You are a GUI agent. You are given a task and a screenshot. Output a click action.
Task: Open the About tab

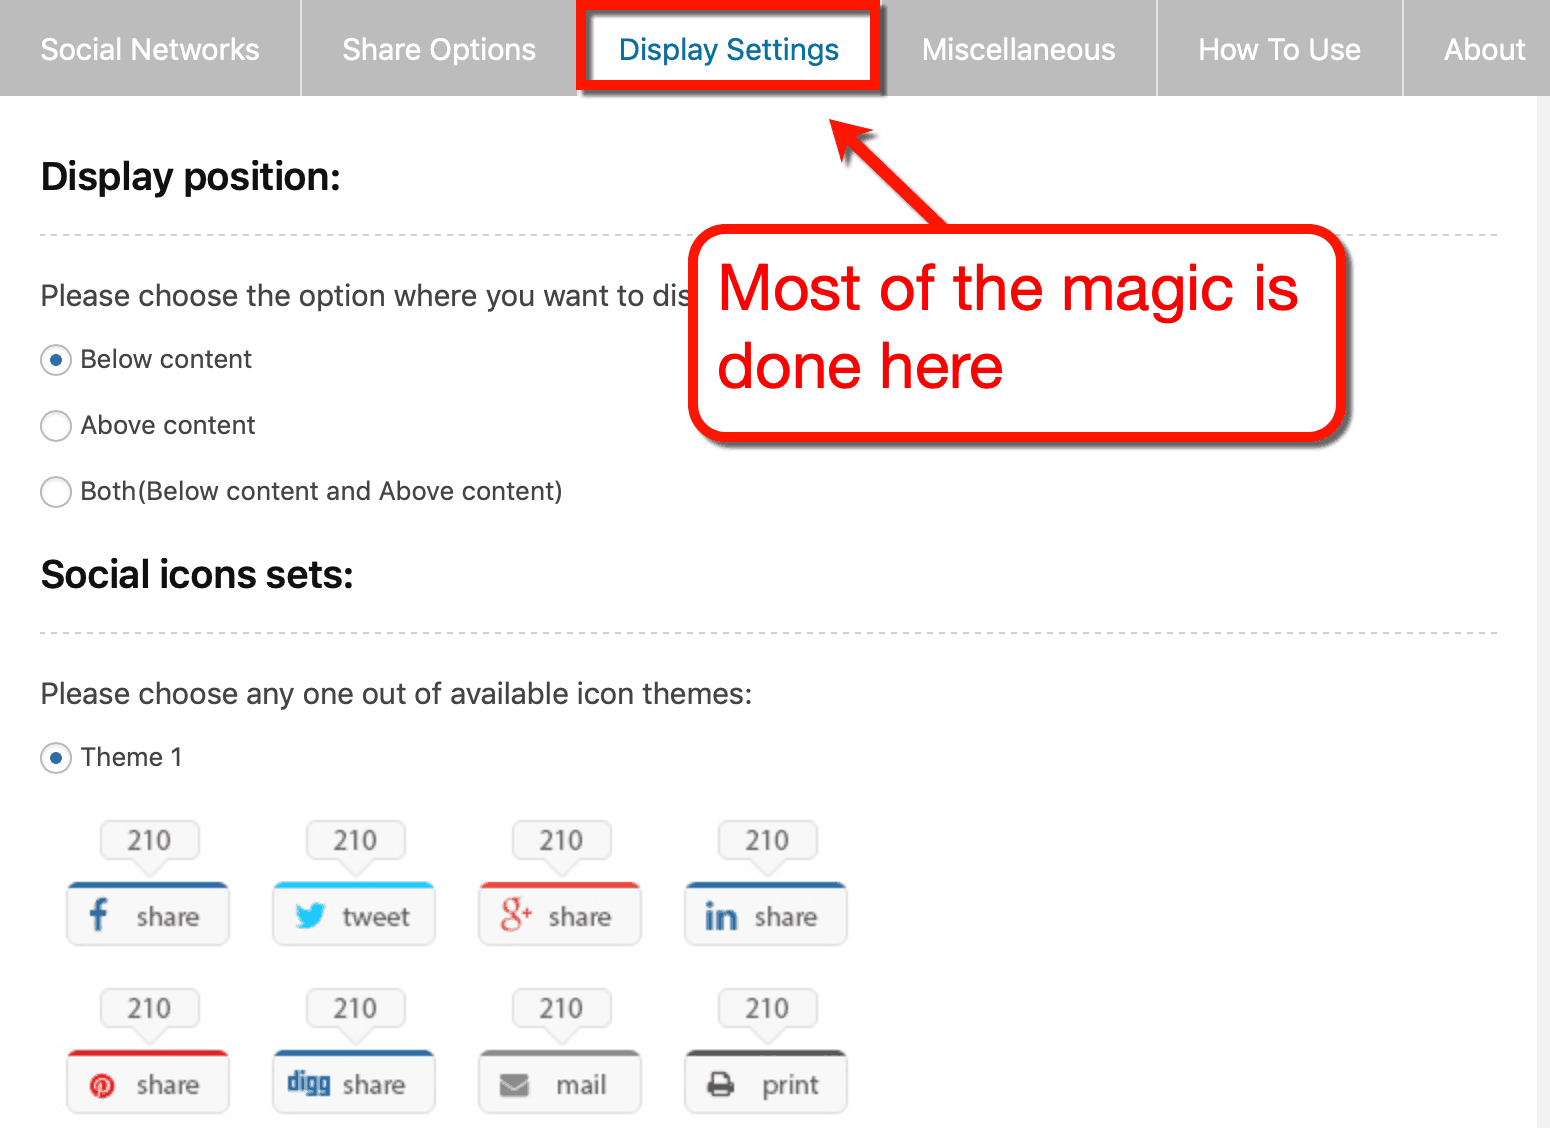pos(1484,48)
